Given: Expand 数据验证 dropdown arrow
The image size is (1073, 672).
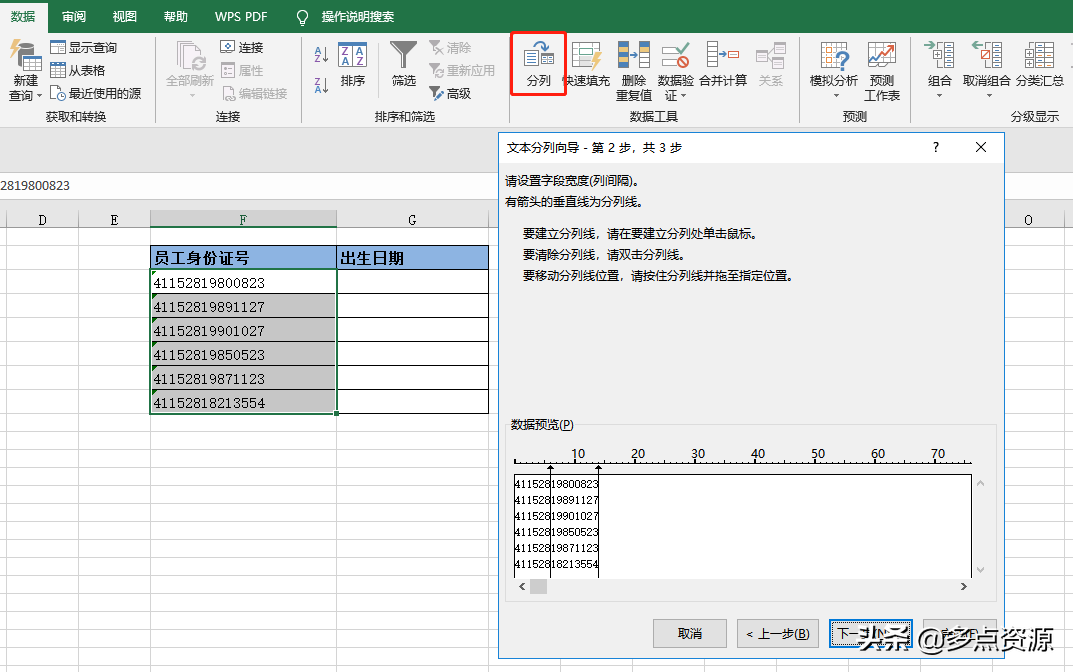Looking at the screenshot, I should pyautogui.click(x=683, y=96).
